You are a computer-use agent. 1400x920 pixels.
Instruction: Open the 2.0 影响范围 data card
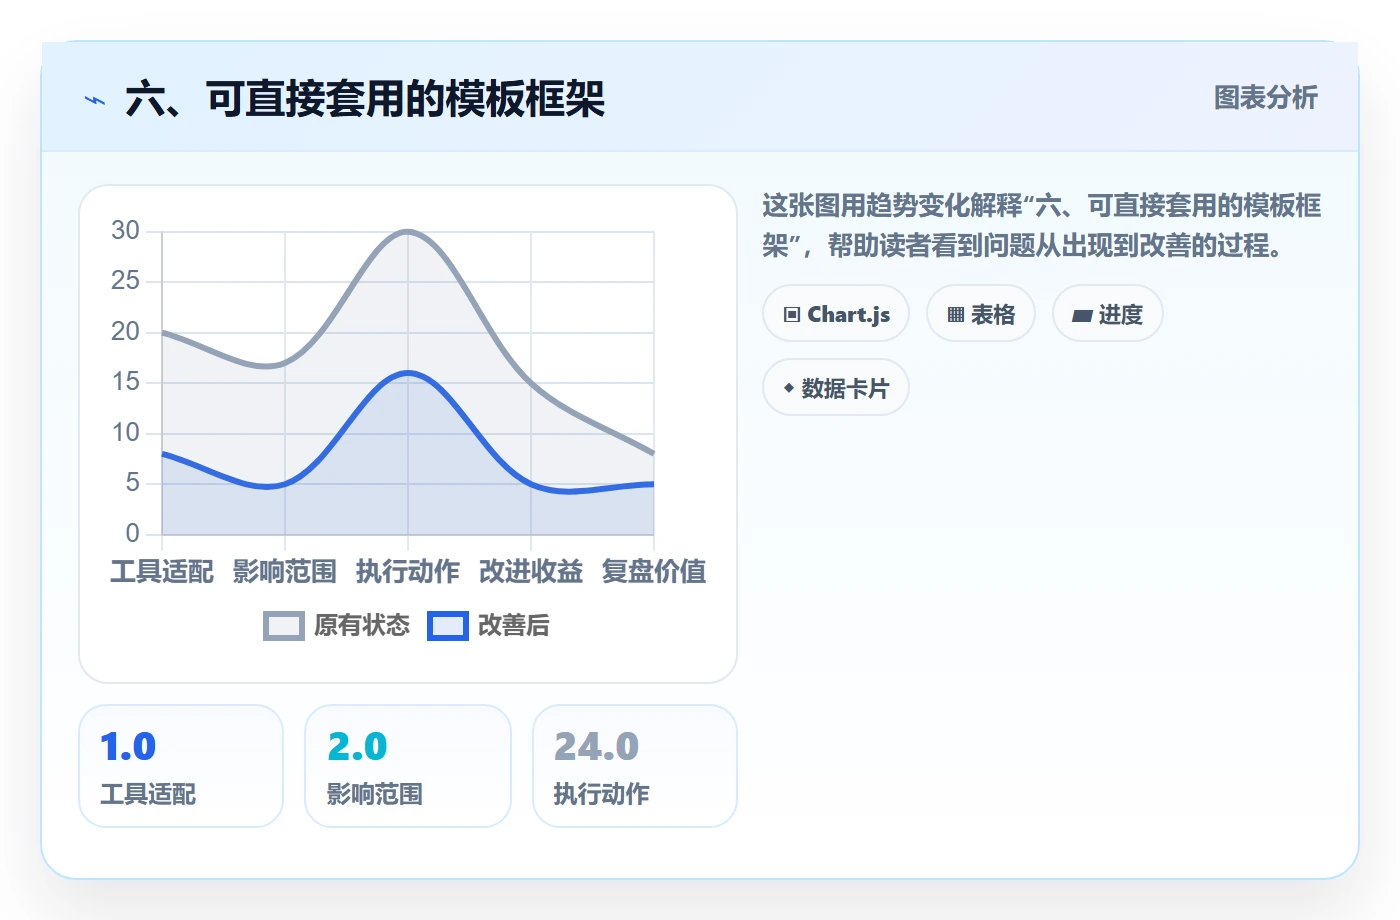tap(408, 766)
